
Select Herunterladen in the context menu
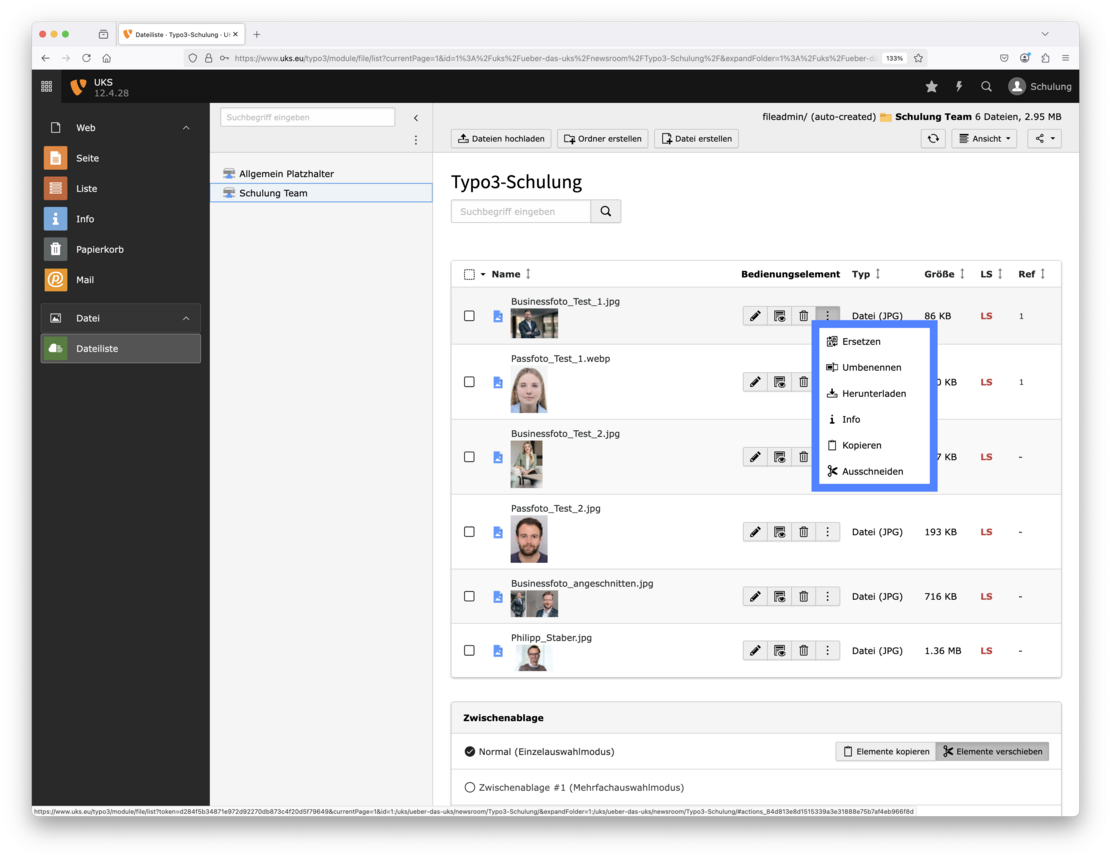[873, 394]
